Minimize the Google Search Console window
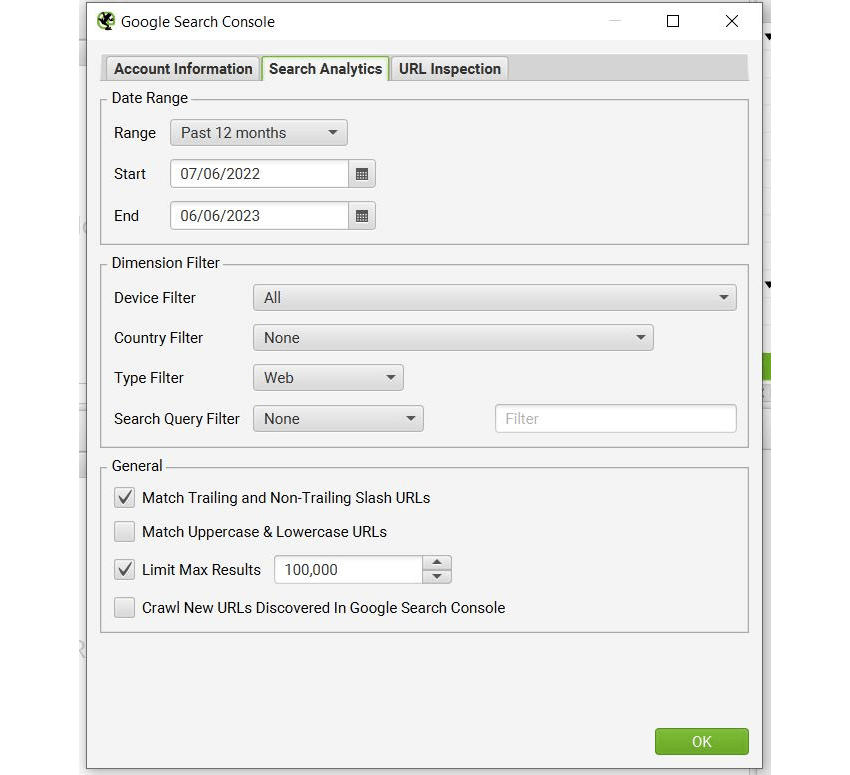The image size is (850, 775). pos(615,21)
